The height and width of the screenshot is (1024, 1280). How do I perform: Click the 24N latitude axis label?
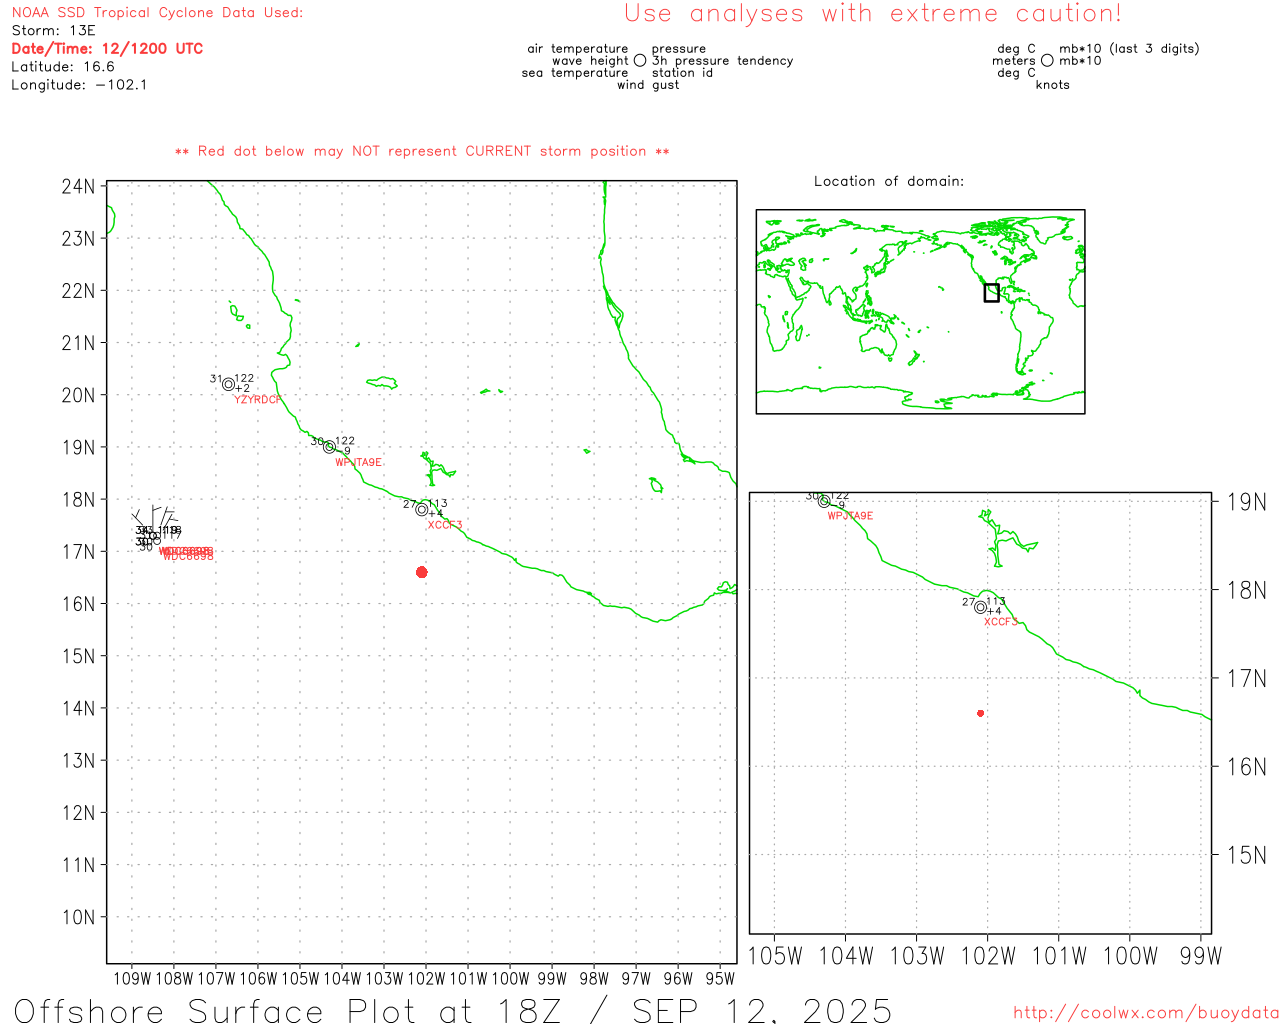point(78,186)
